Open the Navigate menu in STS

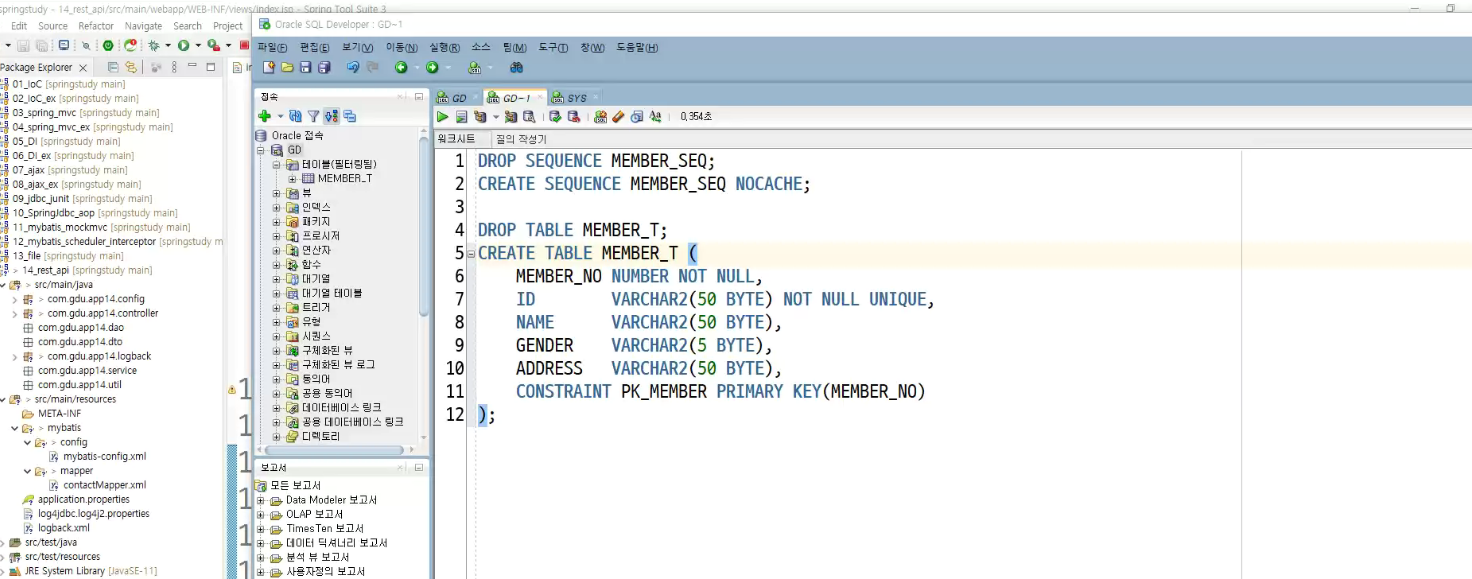point(144,26)
